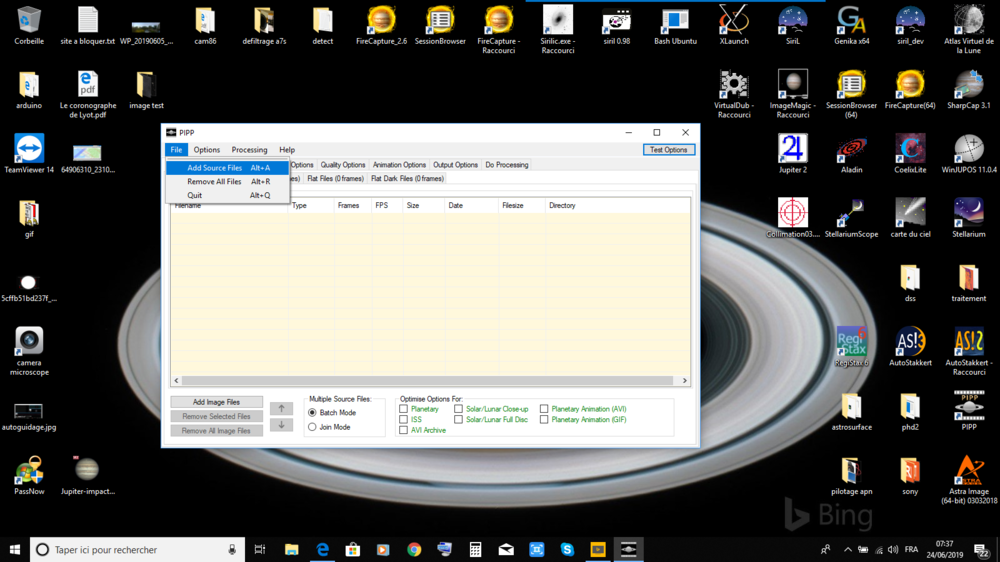Open the Help menu in PIPP
This screenshot has height=562, width=1000.
tap(287, 150)
